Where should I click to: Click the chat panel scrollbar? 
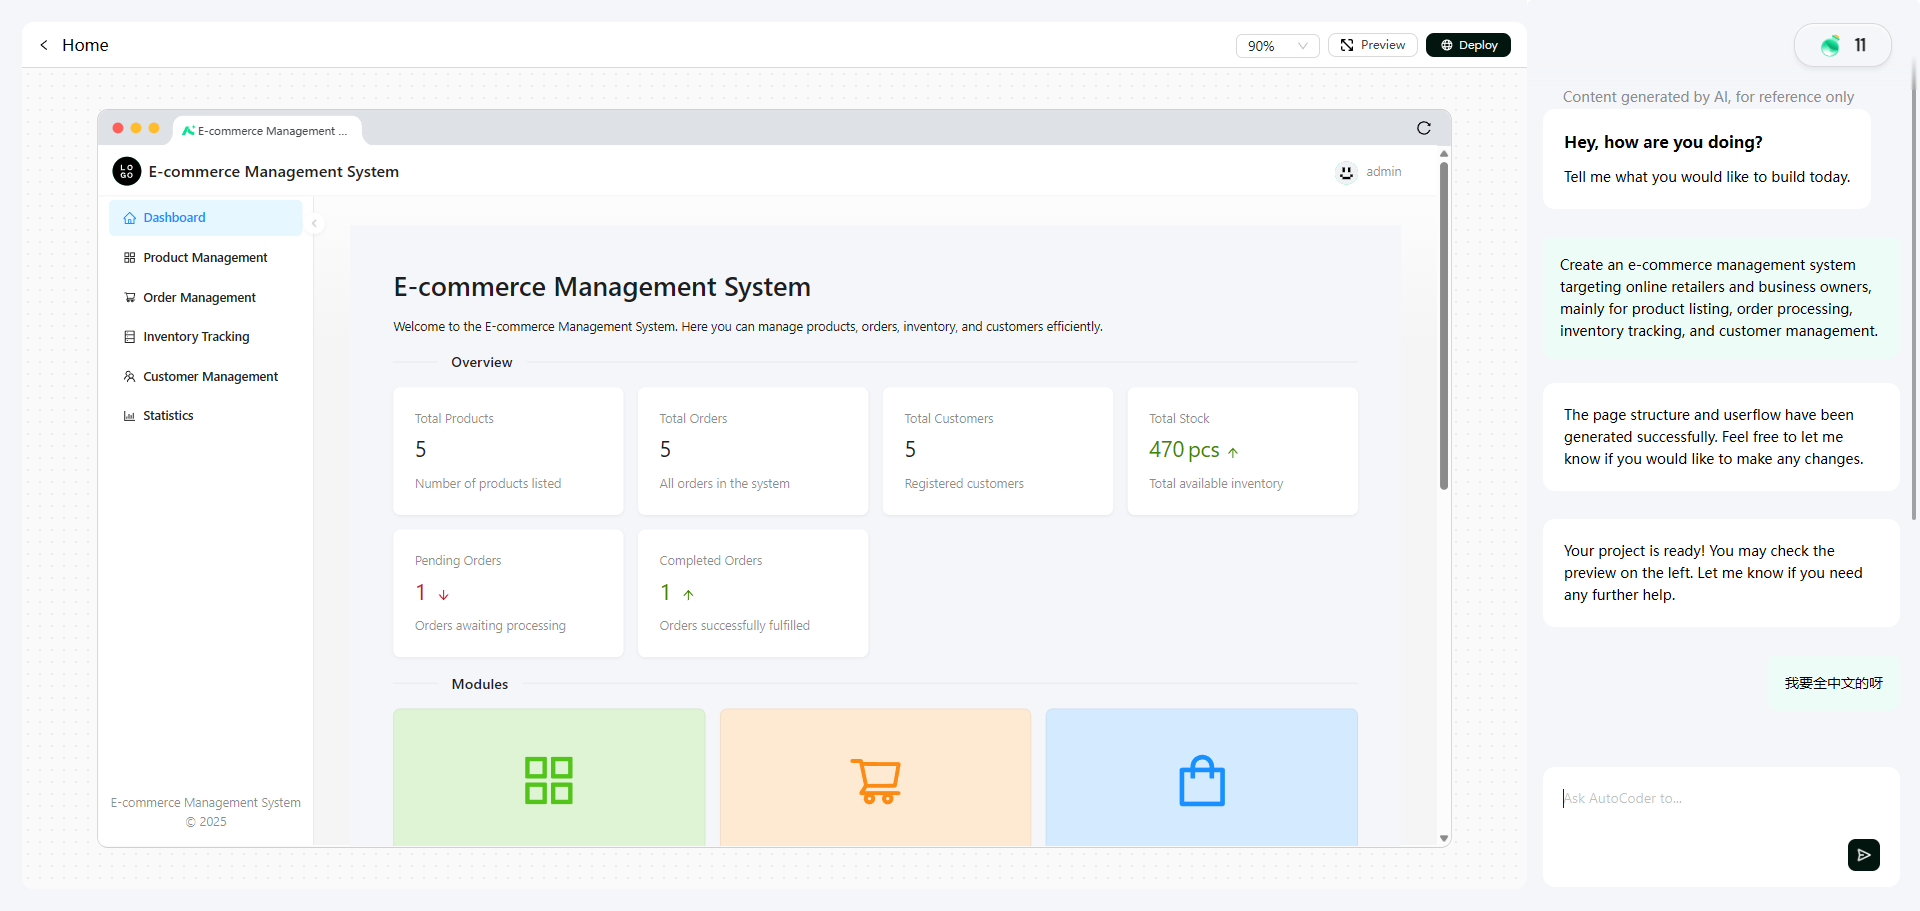(1915, 290)
